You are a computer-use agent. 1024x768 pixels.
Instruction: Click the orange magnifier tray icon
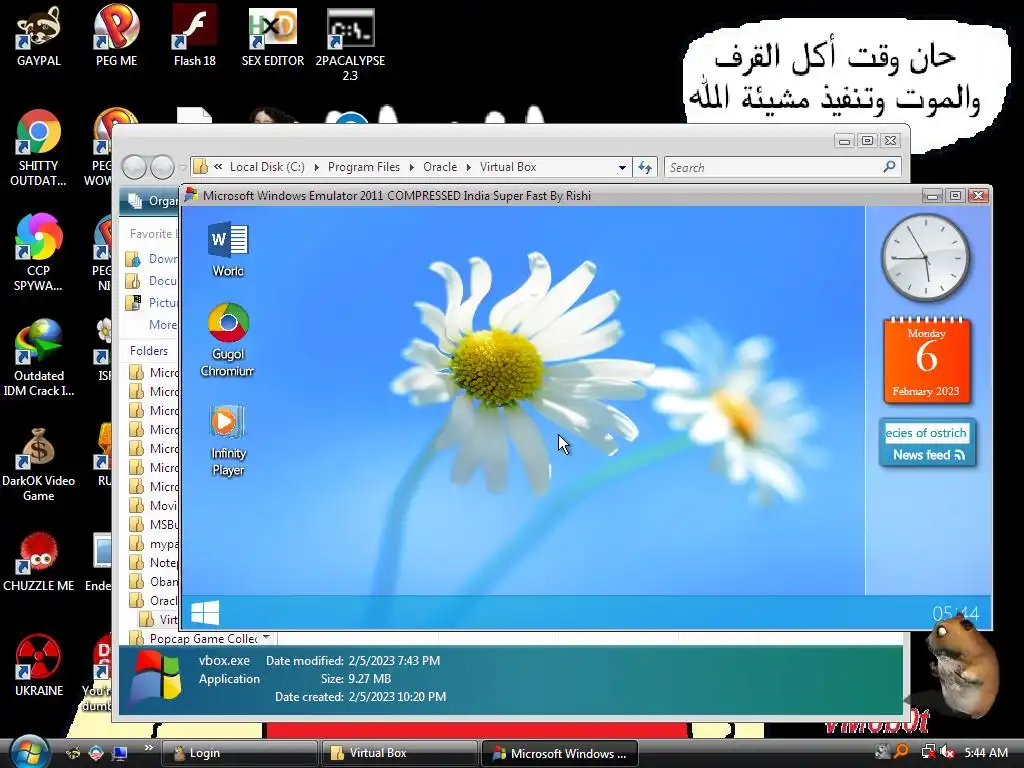(x=902, y=752)
